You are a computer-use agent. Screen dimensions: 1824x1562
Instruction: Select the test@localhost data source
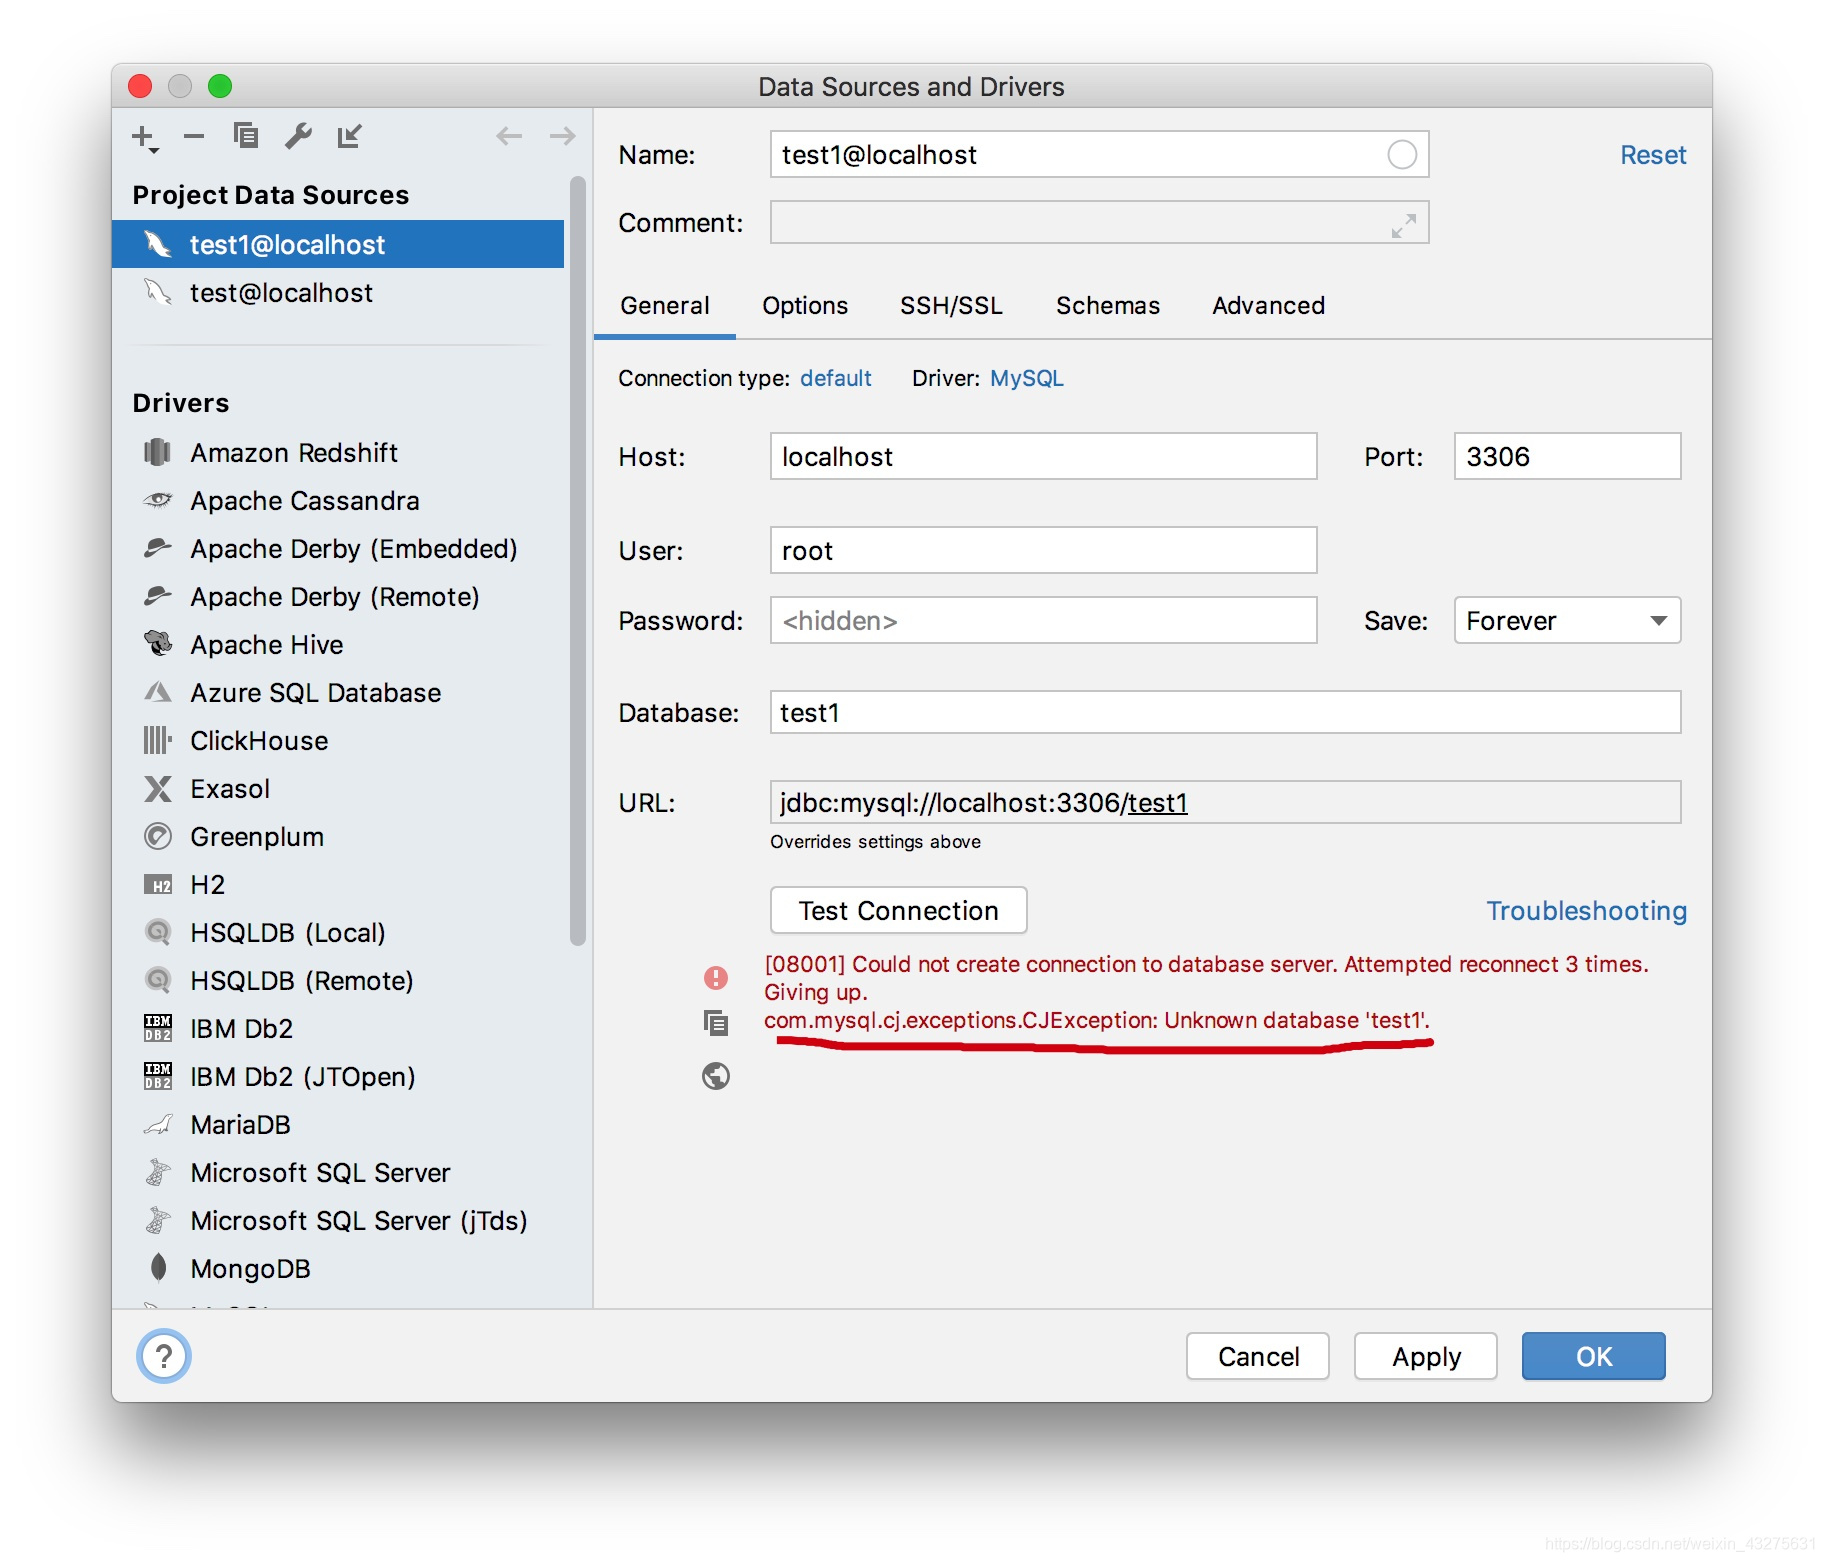point(281,292)
